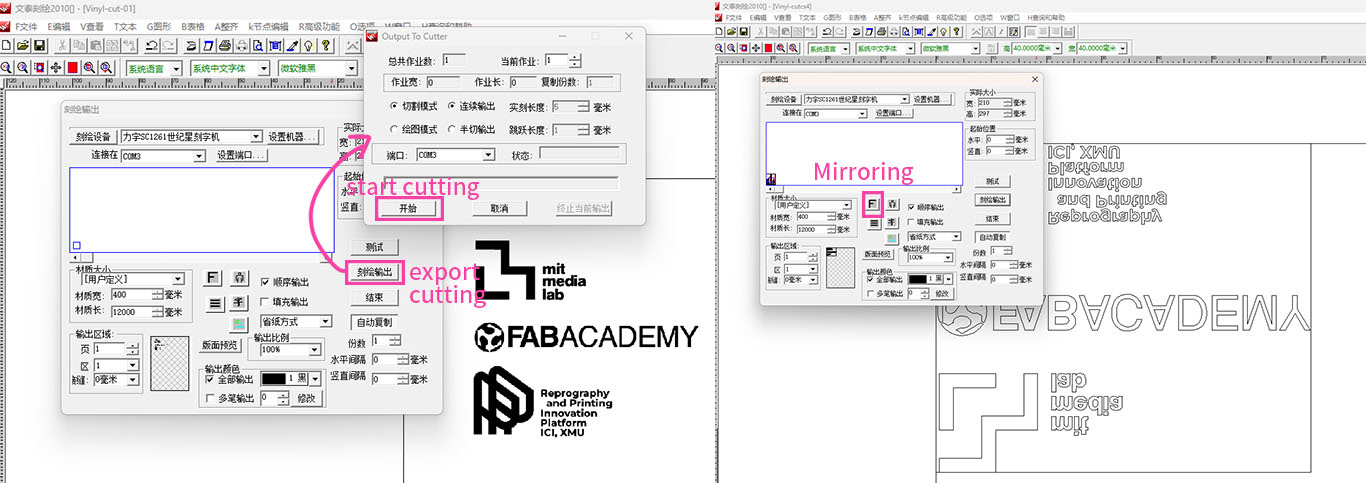The image size is (1366, 483).
Task: Click 开始 start button in Output To Cutter
Action: click(x=408, y=208)
